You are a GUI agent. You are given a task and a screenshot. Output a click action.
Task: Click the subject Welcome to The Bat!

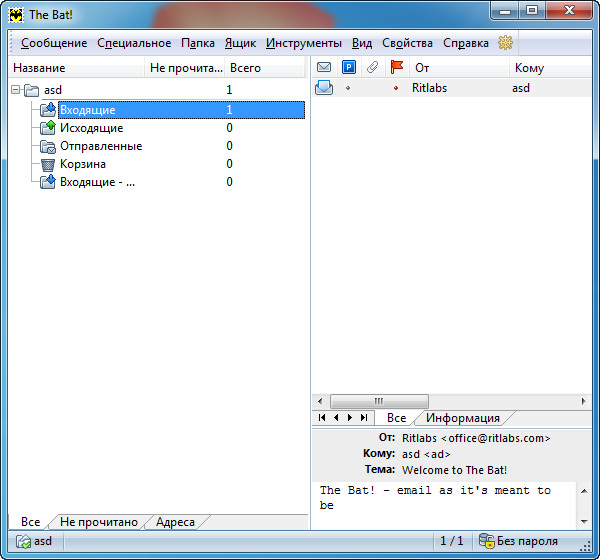coord(454,470)
